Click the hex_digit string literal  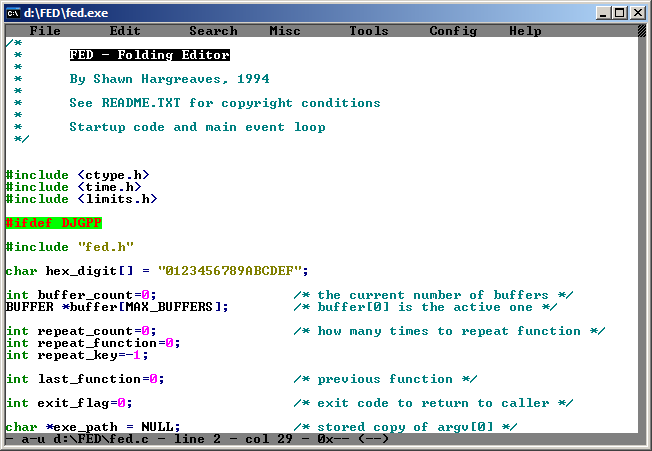[x=233, y=271]
